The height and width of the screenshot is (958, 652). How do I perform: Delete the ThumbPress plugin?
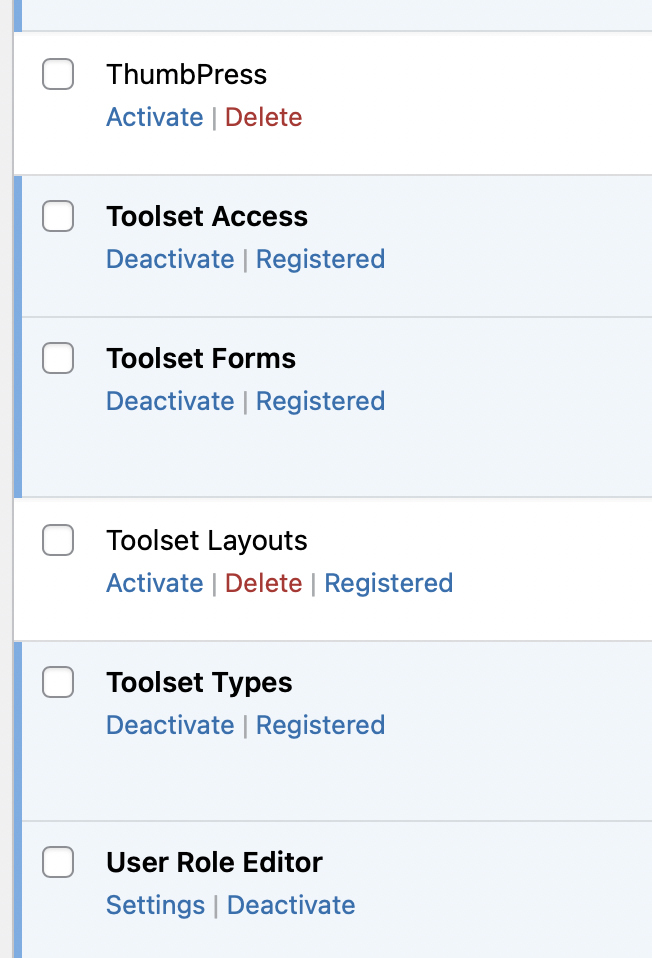(263, 117)
